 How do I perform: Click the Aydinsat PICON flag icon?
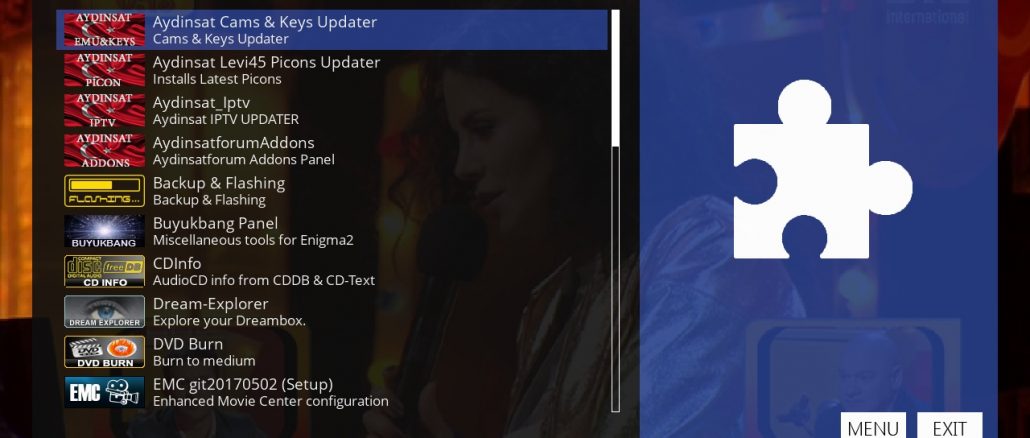click(104, 70)
